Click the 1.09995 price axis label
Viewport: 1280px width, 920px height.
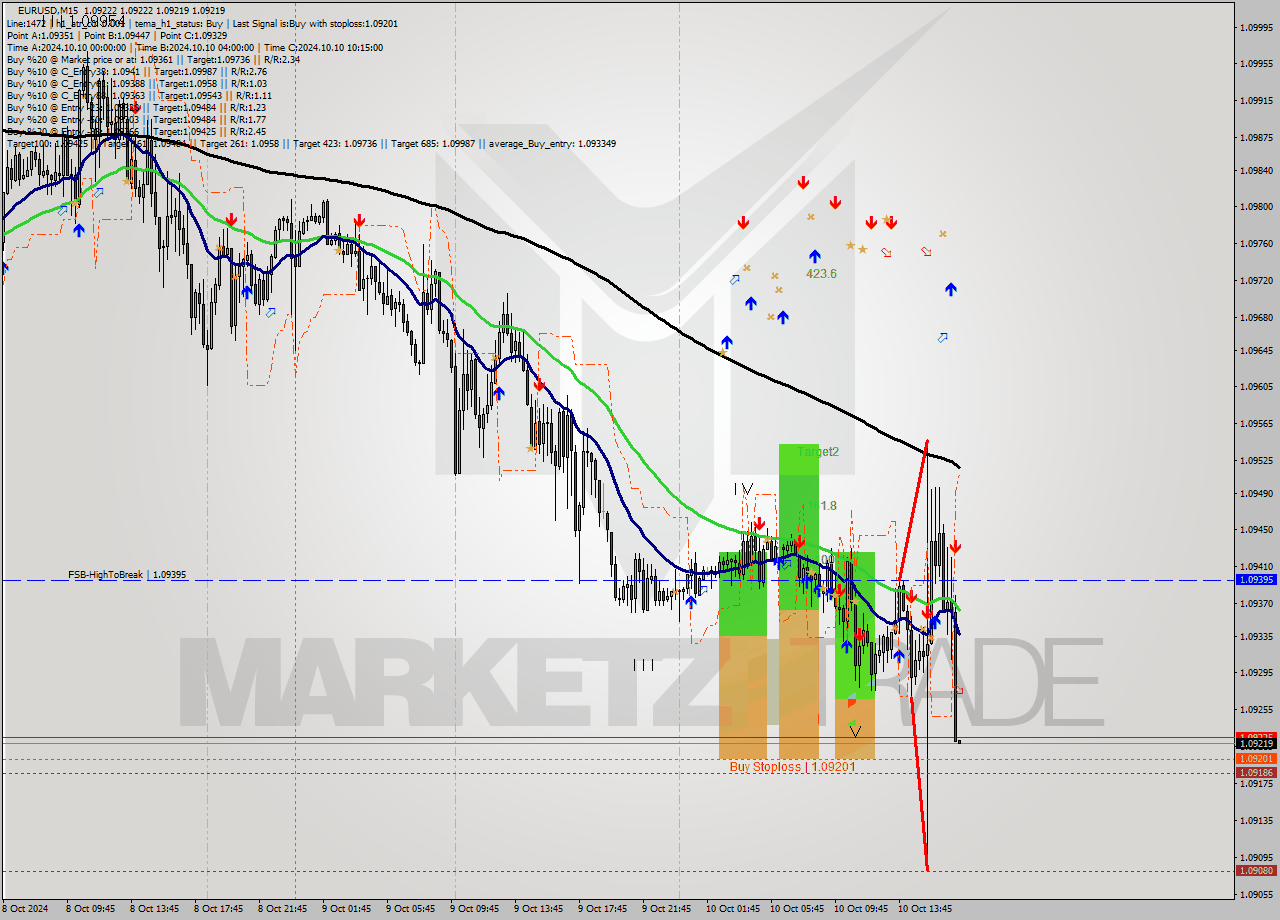(1256, 27)
